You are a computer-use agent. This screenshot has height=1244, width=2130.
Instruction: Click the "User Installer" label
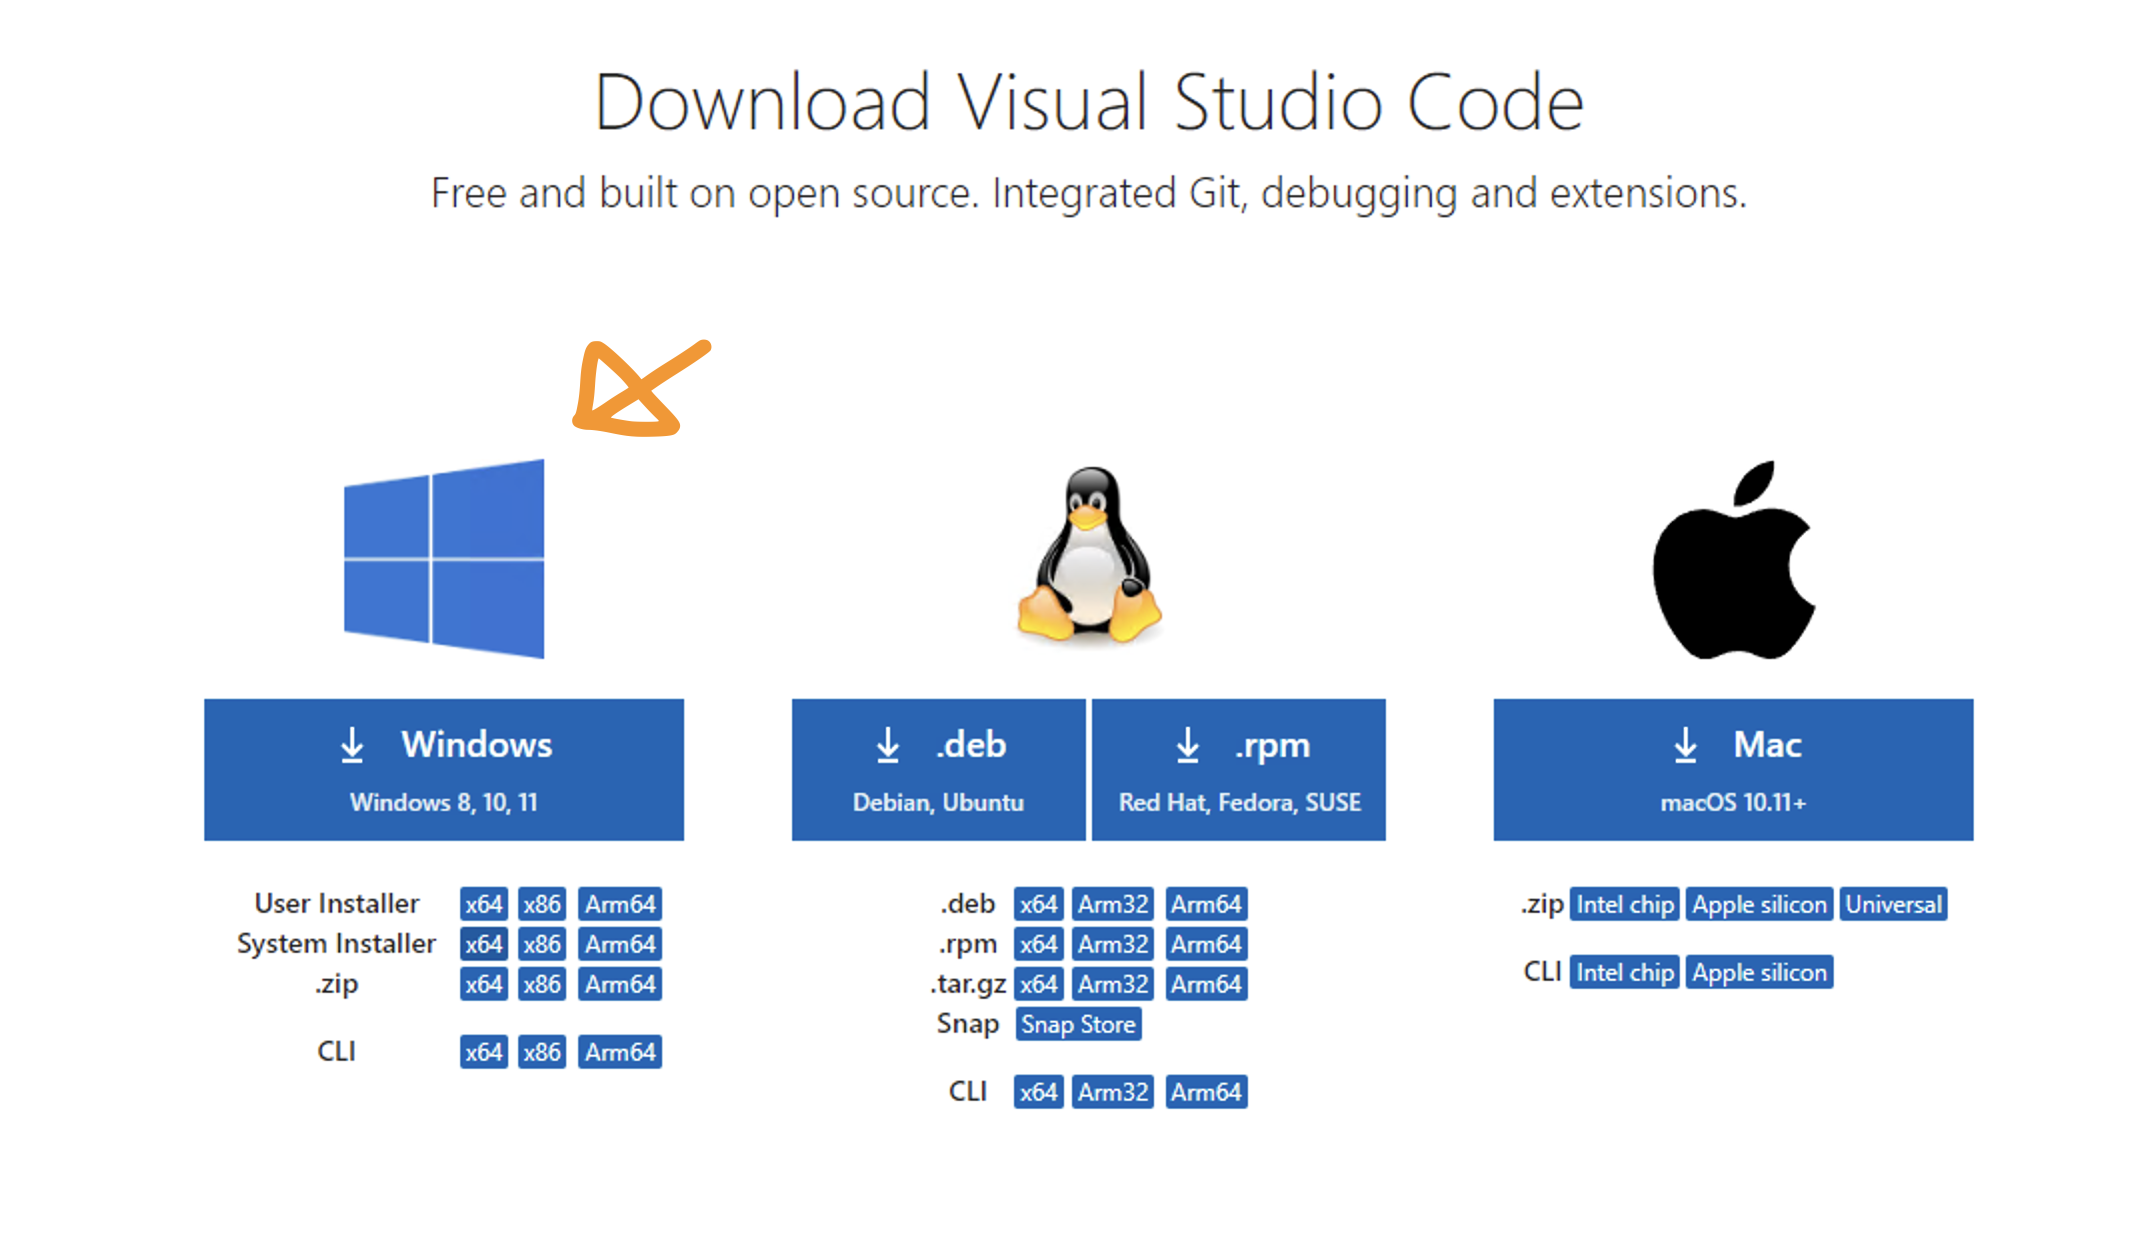coord(337,904)
